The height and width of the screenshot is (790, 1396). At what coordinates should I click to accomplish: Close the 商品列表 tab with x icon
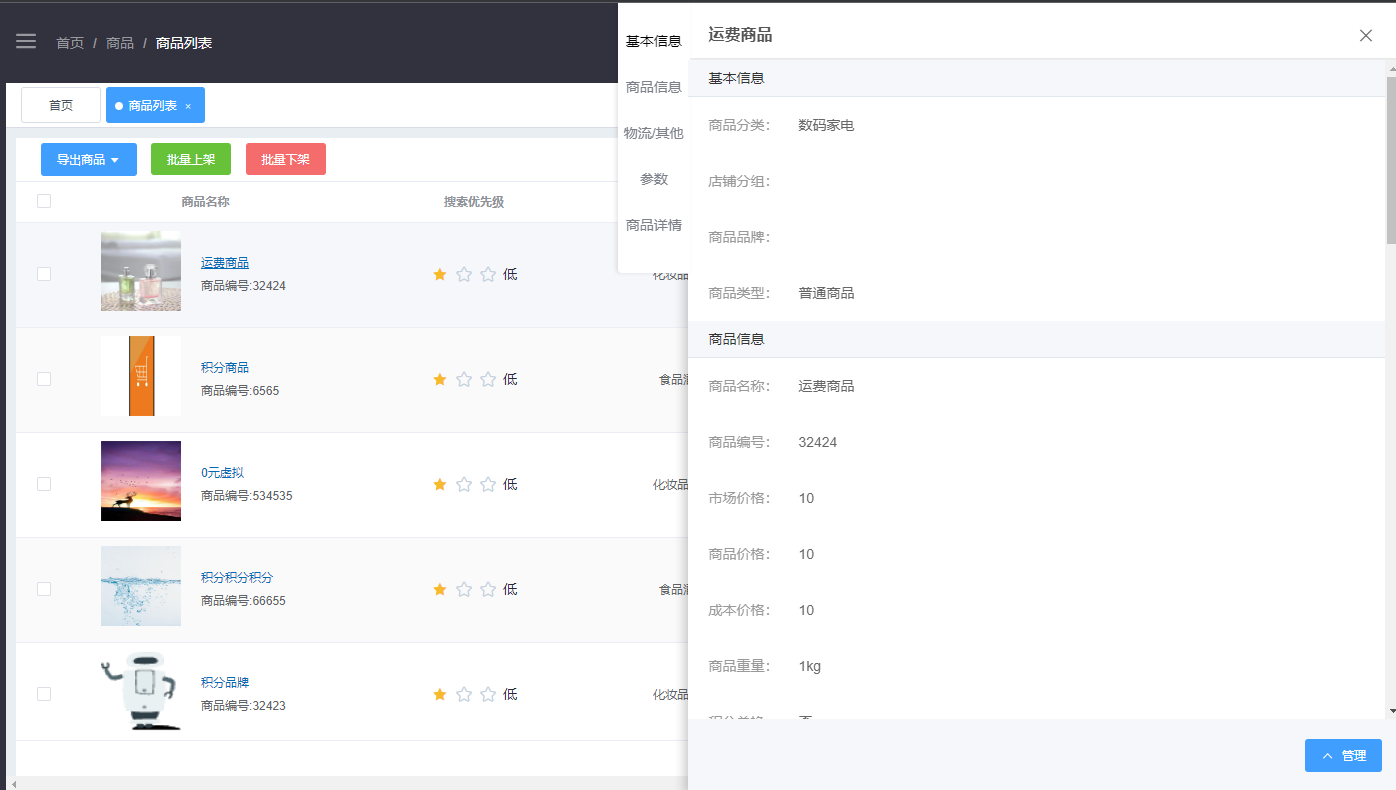[188, 106]
